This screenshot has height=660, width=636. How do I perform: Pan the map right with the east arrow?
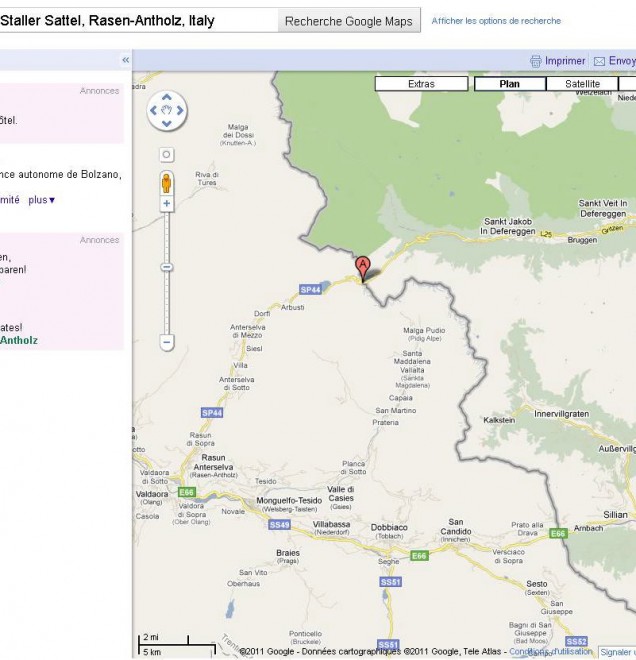[180, 111]
